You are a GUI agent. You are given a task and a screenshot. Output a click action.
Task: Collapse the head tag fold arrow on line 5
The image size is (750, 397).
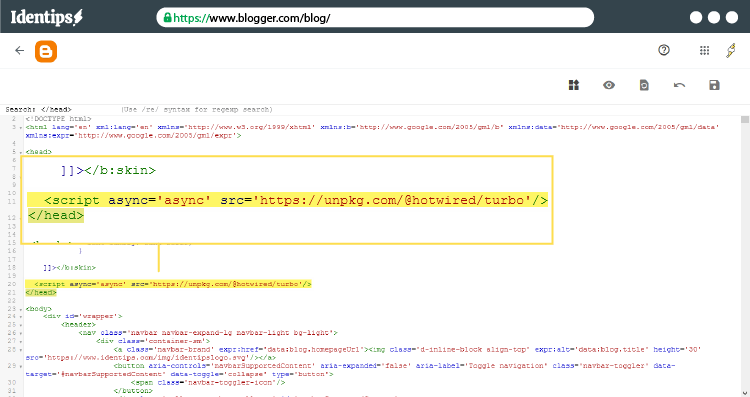click(x=21, y=152)
